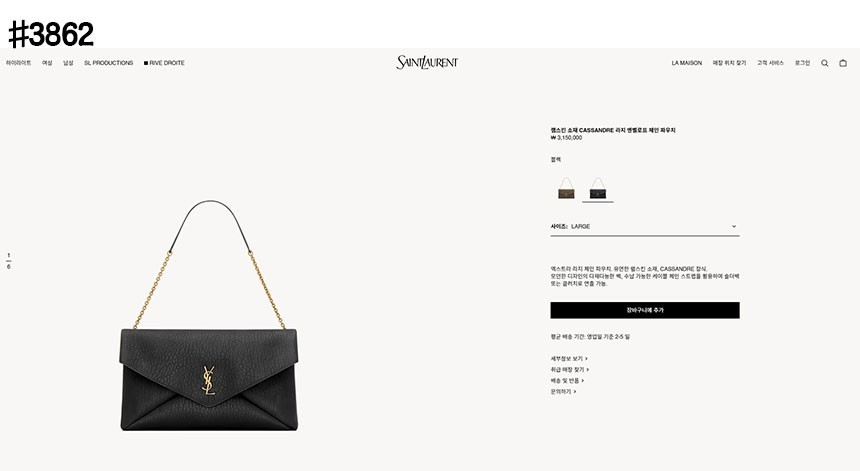Open 취급 매장 찾기 link
The width and height of the screenshot is (860, 471).
click(x=570, y=370)
